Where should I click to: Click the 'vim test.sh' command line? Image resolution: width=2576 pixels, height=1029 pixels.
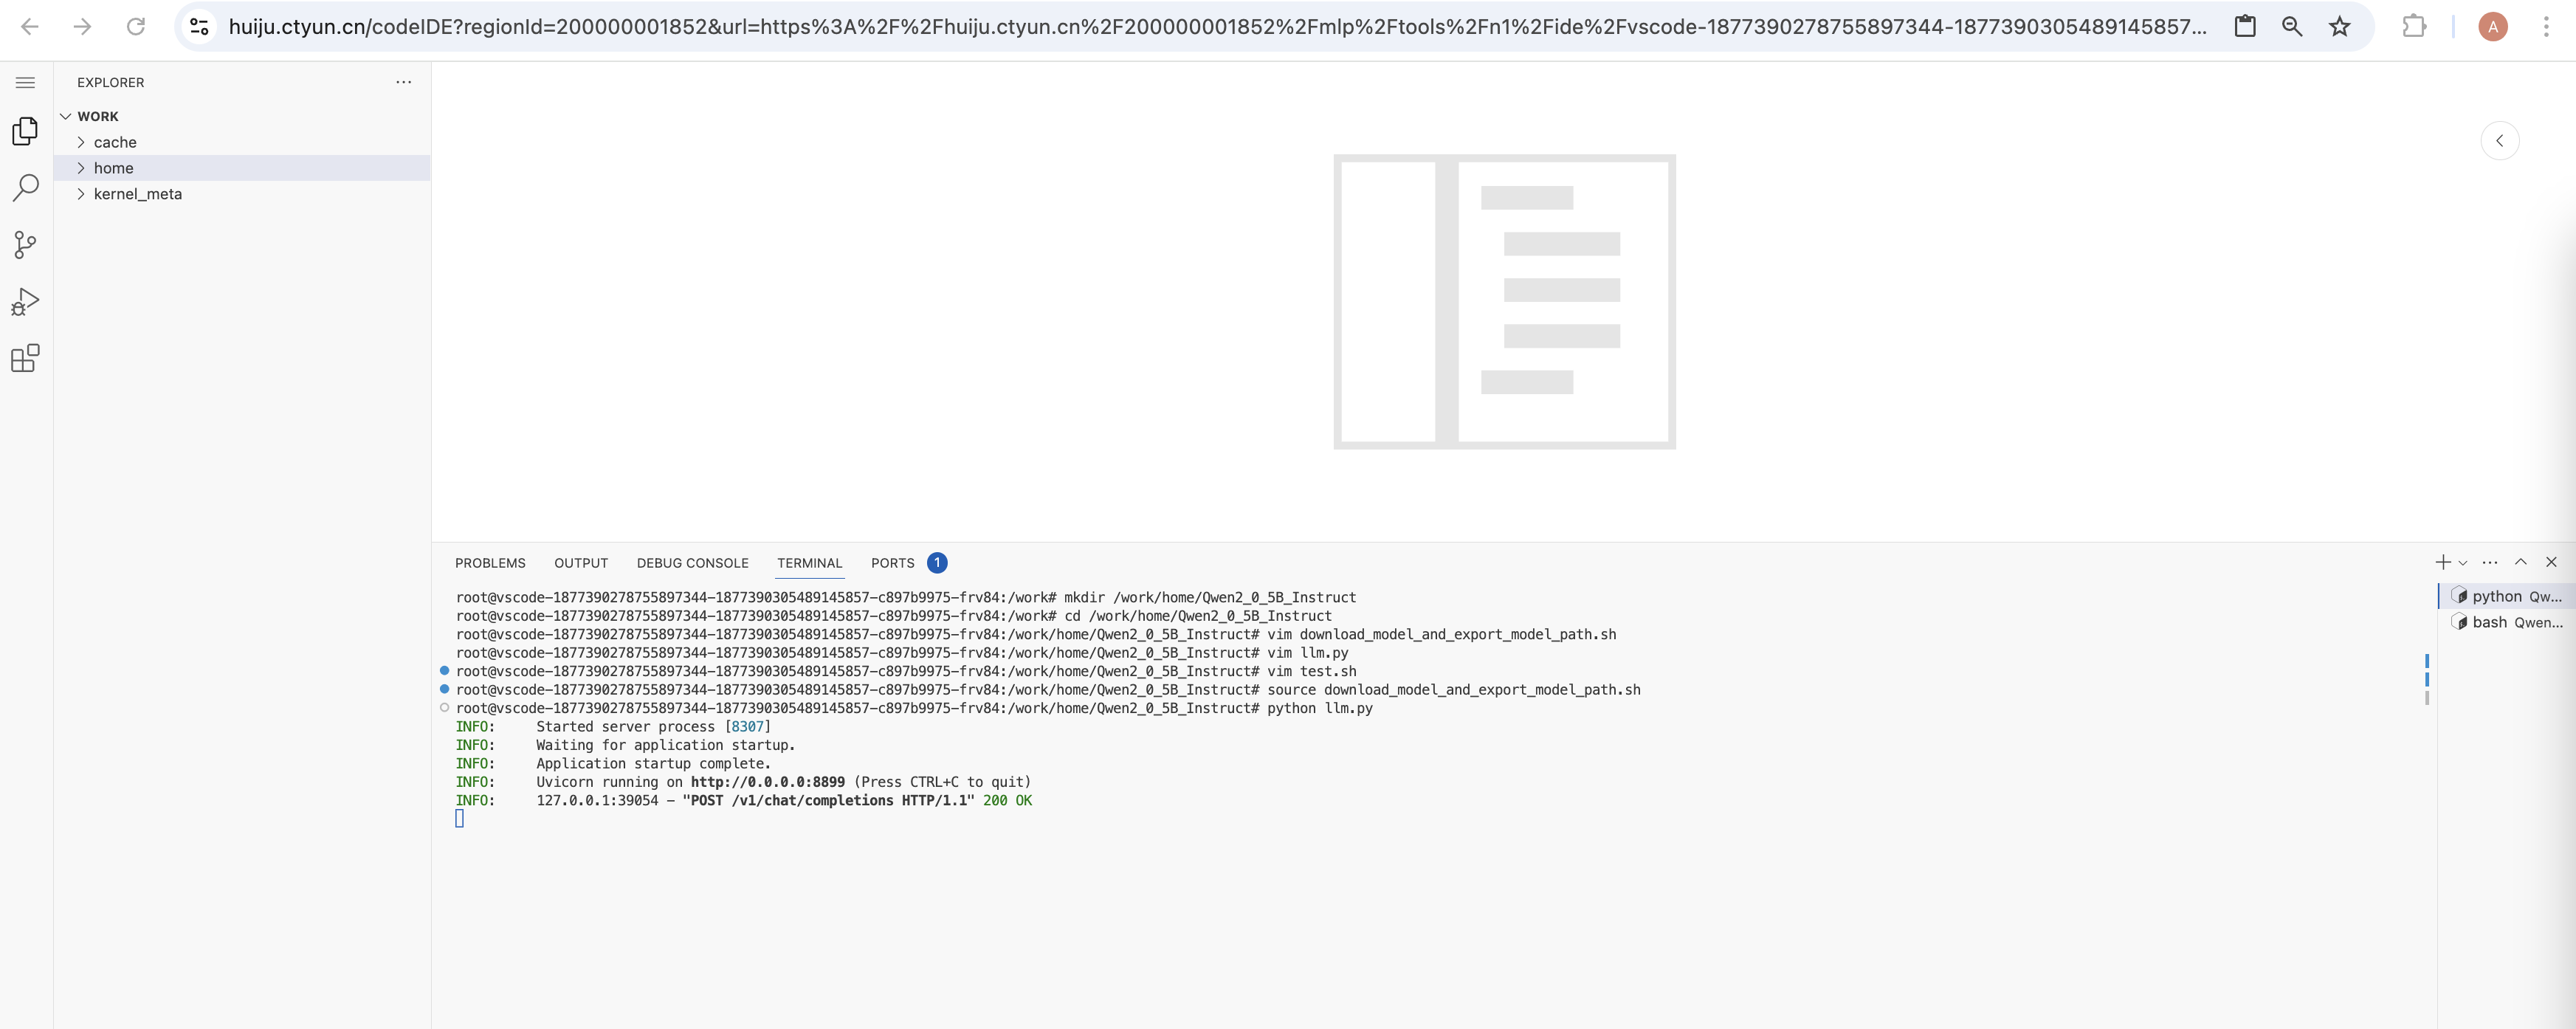(x=906, y=671)
